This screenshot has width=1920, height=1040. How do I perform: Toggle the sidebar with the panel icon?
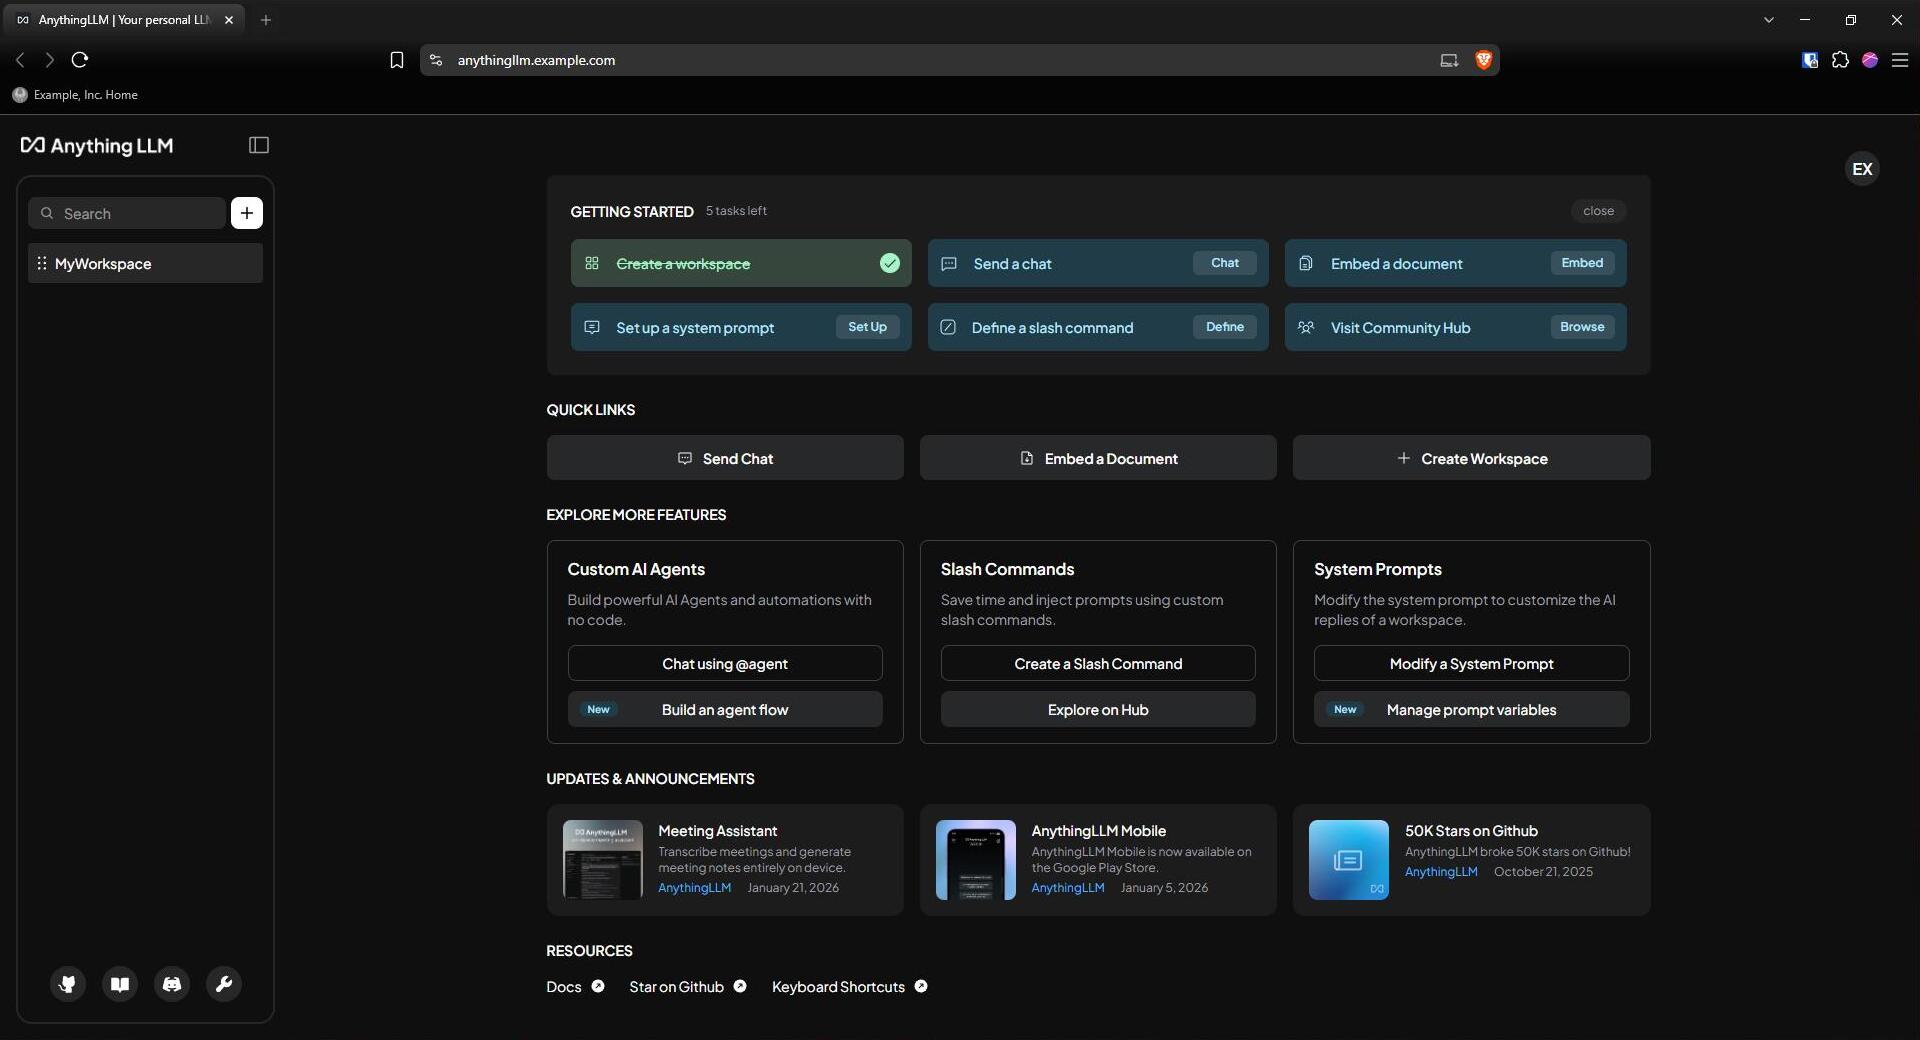point(259,145)
